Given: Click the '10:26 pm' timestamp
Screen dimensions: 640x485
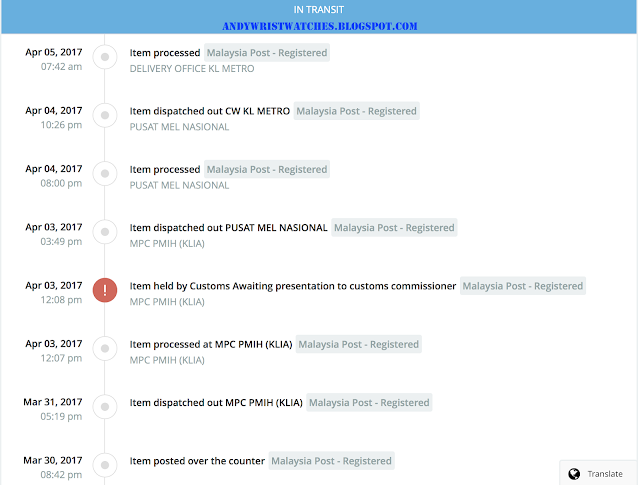Looking at the screenshot, I should 61,125.
